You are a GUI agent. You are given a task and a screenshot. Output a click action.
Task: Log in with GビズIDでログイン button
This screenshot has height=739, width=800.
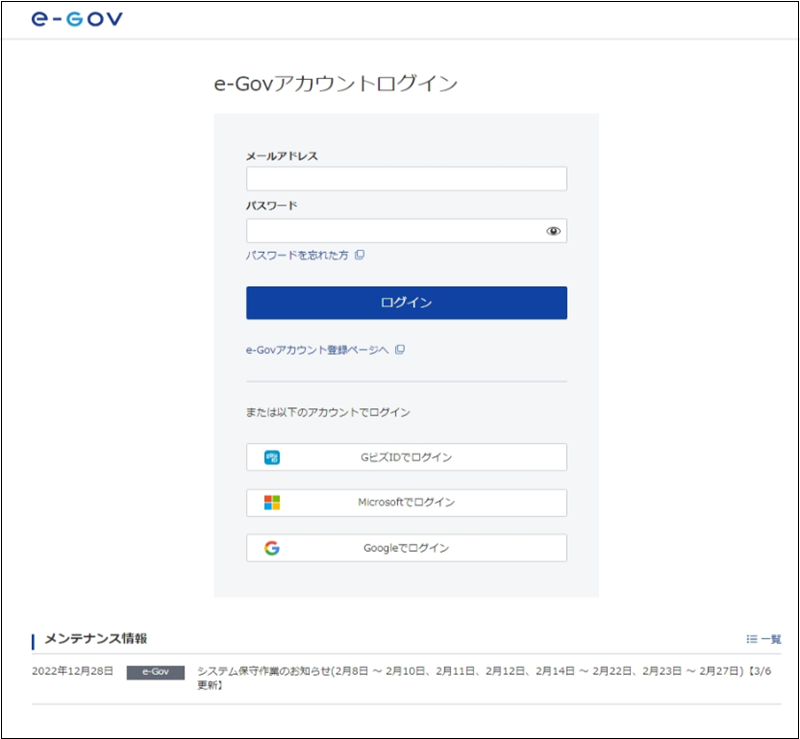406,457
